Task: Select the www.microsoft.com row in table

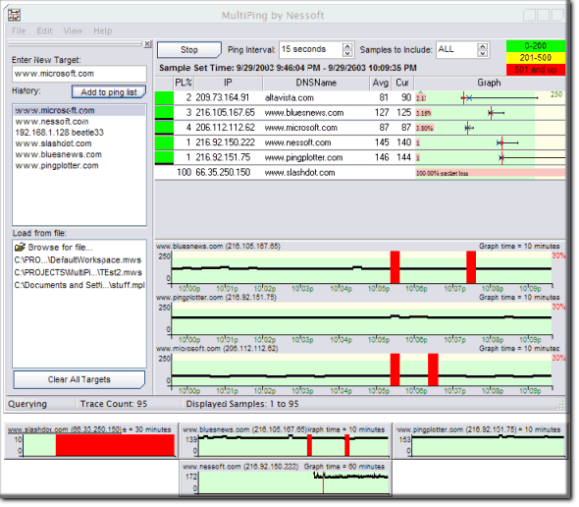Action: tap(360, 128)
